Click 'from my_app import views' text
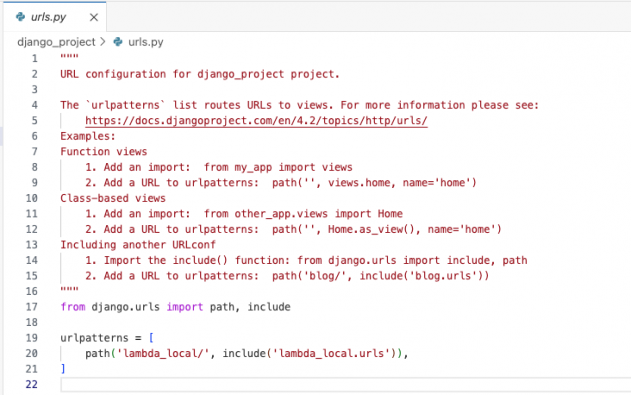The image size is (631, 395). (278, 167)
